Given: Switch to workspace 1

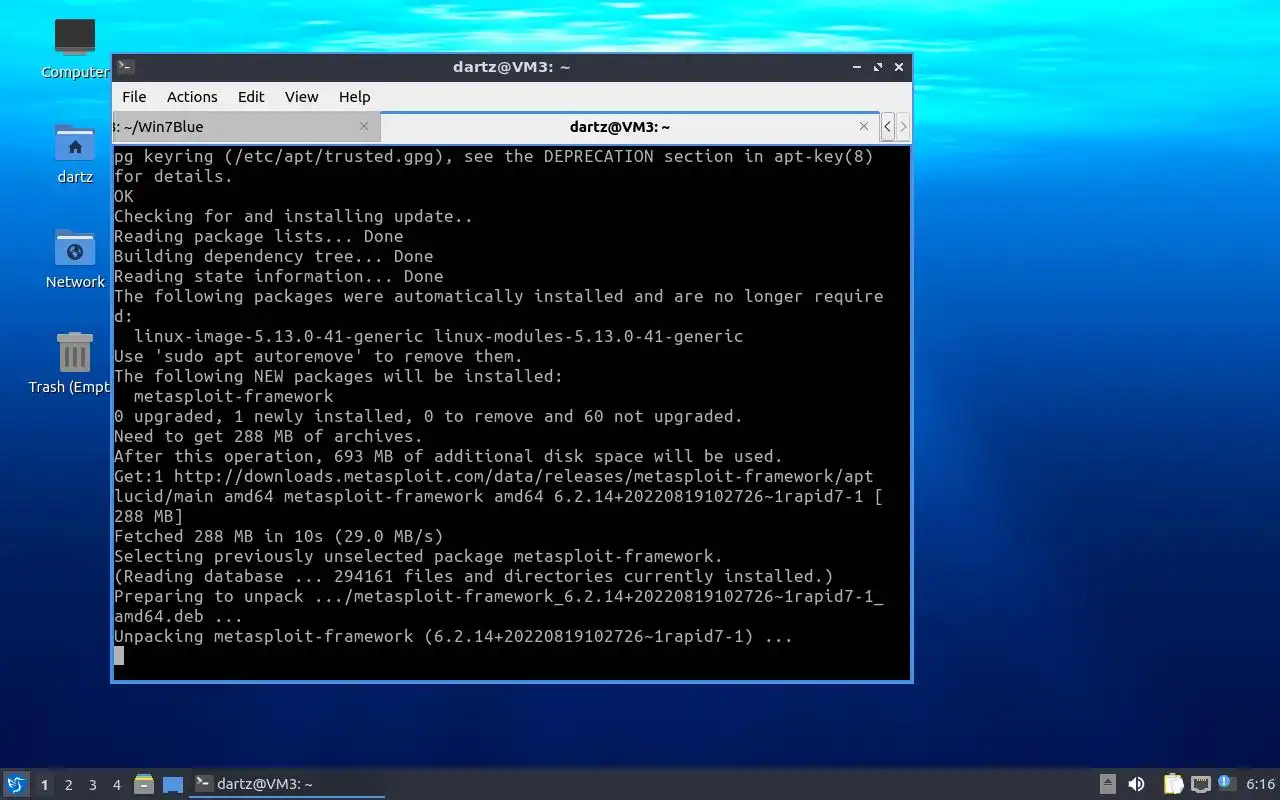Looking at the screenshot, I should 44,785.
